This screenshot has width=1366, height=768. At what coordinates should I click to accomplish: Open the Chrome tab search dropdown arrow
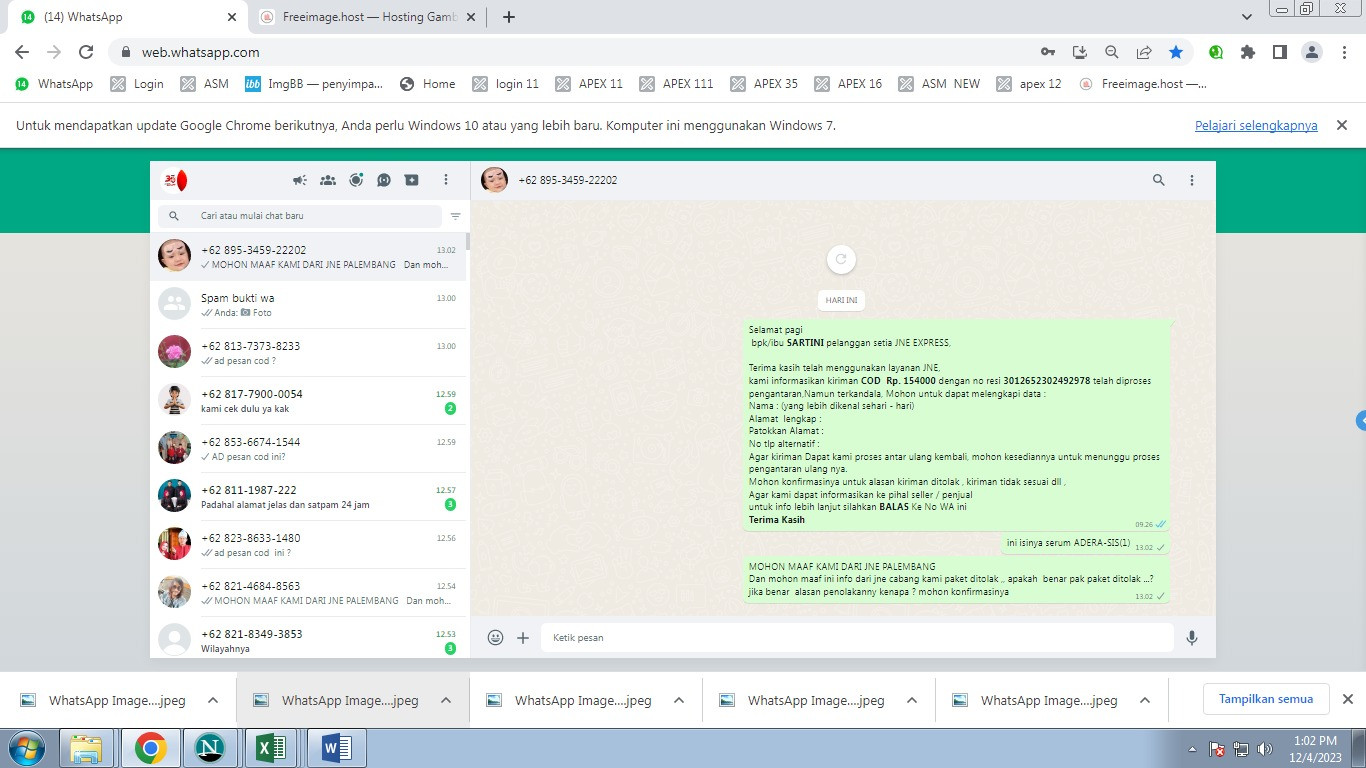[1247, 17]
